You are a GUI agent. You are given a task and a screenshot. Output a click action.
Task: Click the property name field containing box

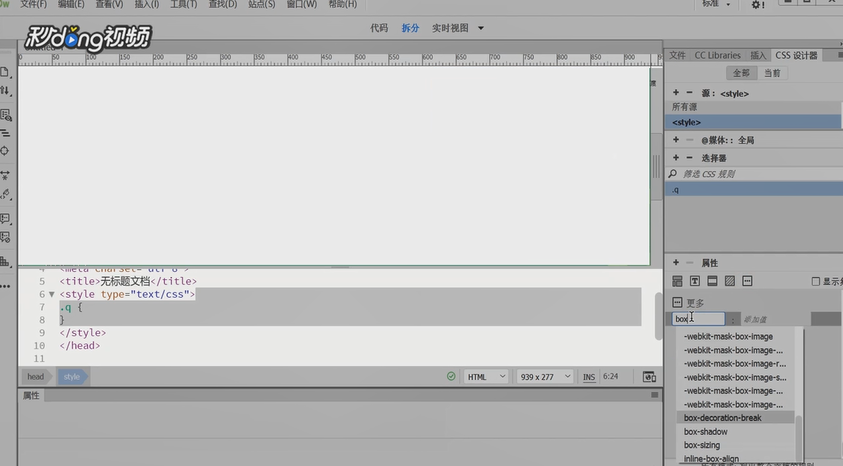tap(698, 319)
